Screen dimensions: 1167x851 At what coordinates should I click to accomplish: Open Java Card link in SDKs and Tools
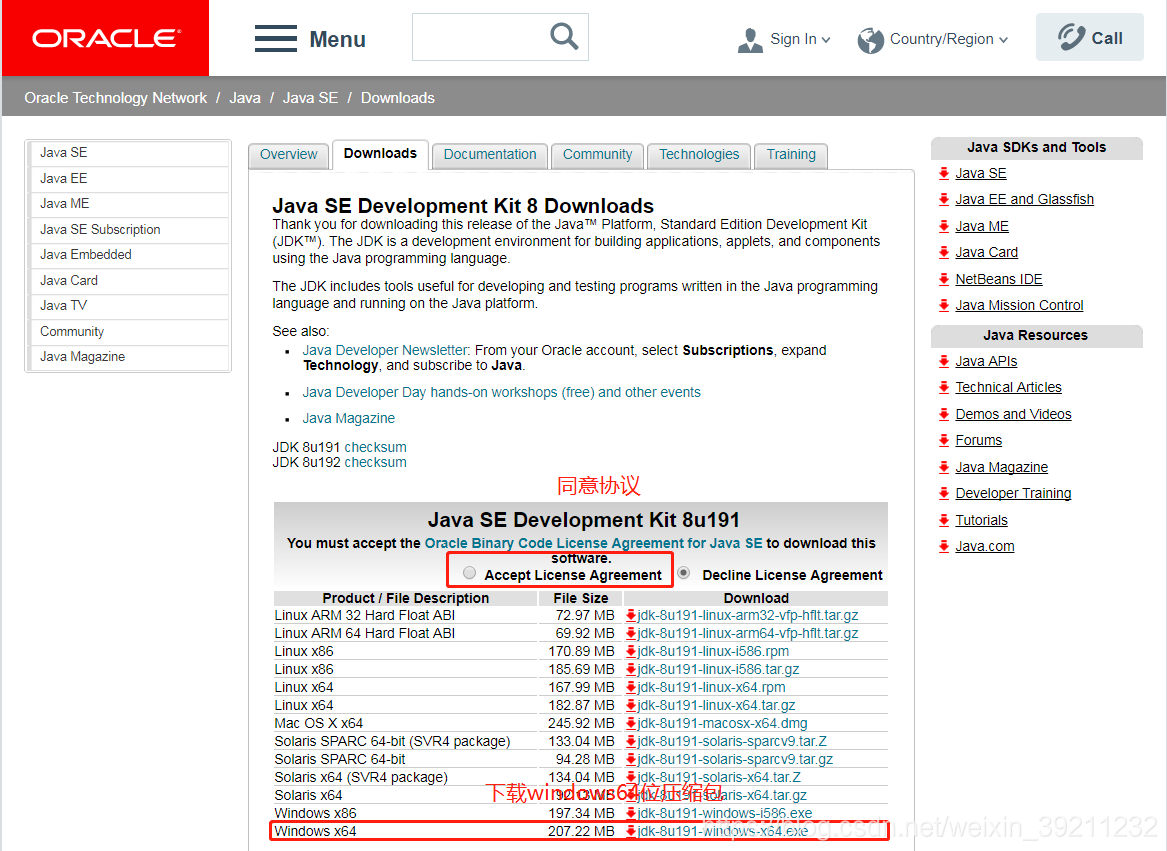click(x=986, y=252)
